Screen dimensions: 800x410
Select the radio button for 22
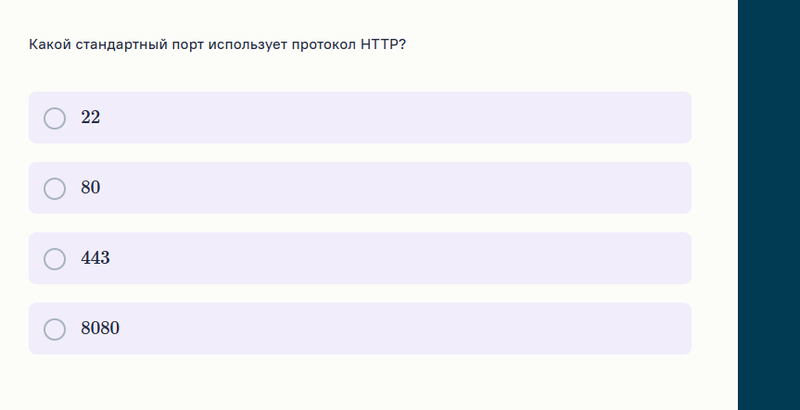[x=55, y=118]
